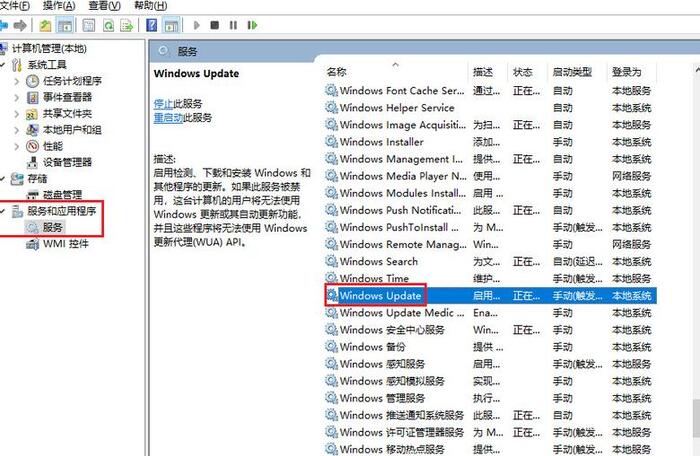Click the Stop Service square icon
The image size is (700, 456).
(x=215, y=25)
